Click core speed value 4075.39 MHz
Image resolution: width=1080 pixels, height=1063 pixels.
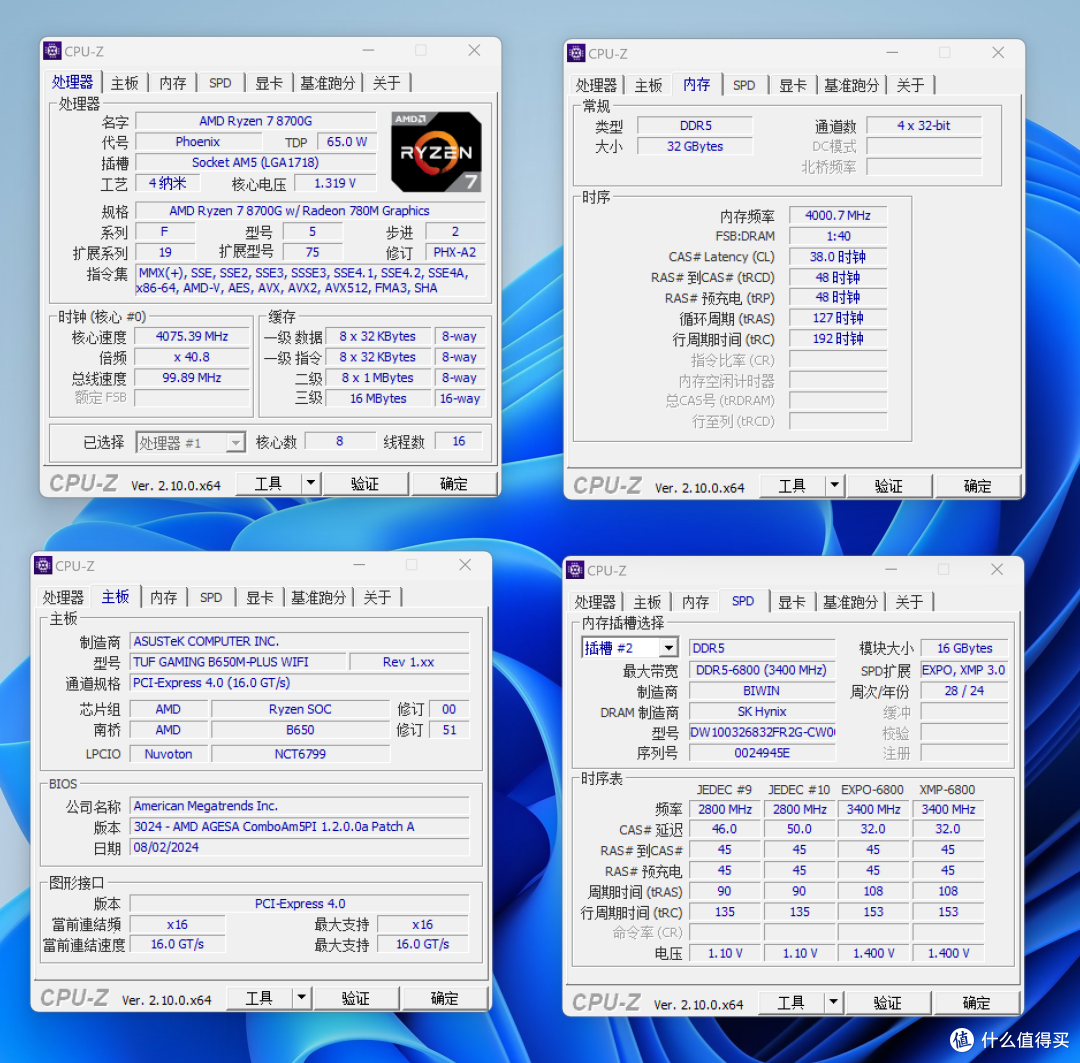192,336
